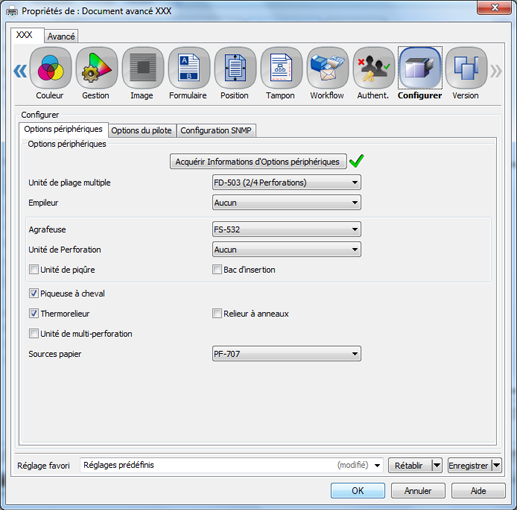Check Unité de multi-perforation
This screenshot has height=510, width=517.
tap(34, 333)
